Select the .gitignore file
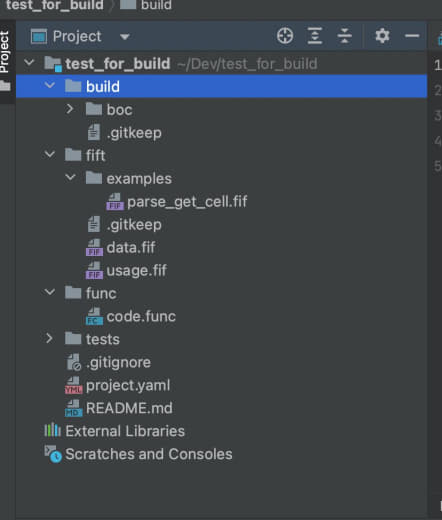442x520 pixels. (x=108, y=362)
